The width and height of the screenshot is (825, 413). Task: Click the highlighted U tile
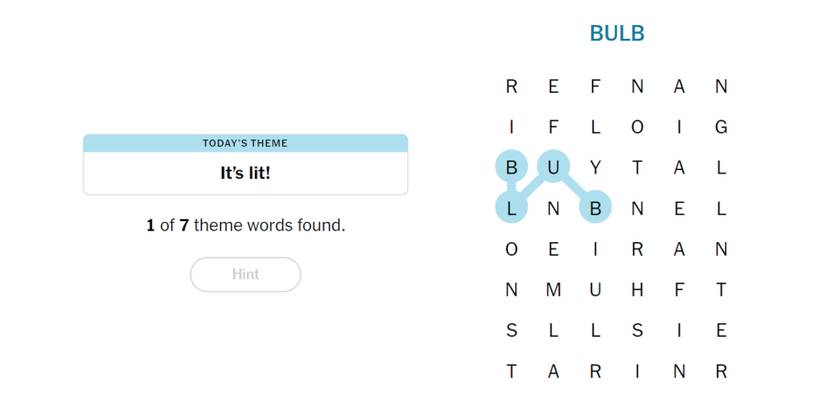(553, 168)
